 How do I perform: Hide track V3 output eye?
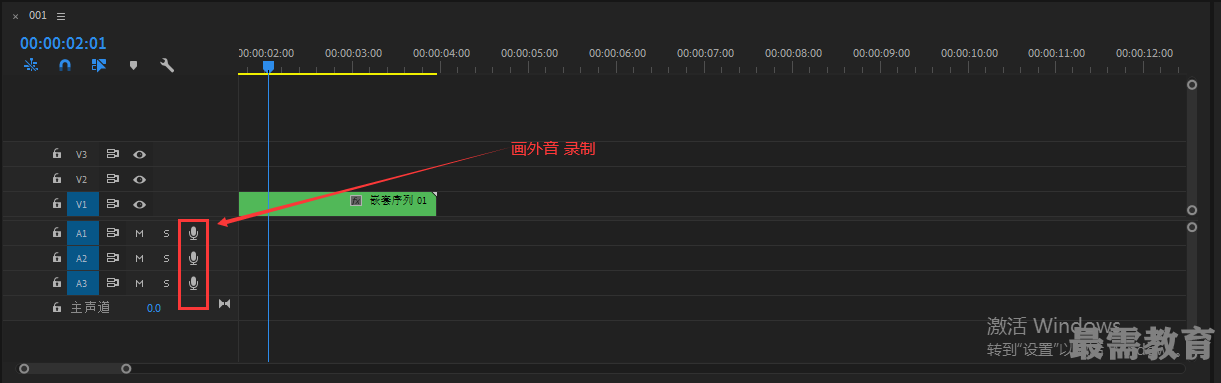coord(140,154)
